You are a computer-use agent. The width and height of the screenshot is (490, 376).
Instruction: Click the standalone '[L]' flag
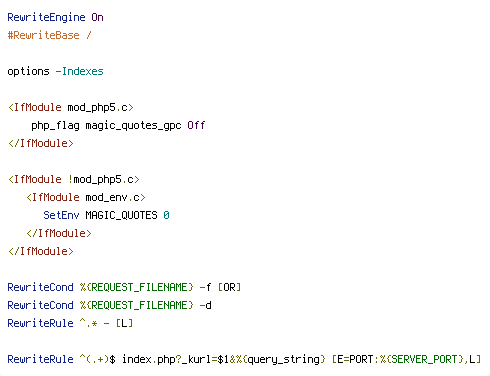(x=124, y=323)
